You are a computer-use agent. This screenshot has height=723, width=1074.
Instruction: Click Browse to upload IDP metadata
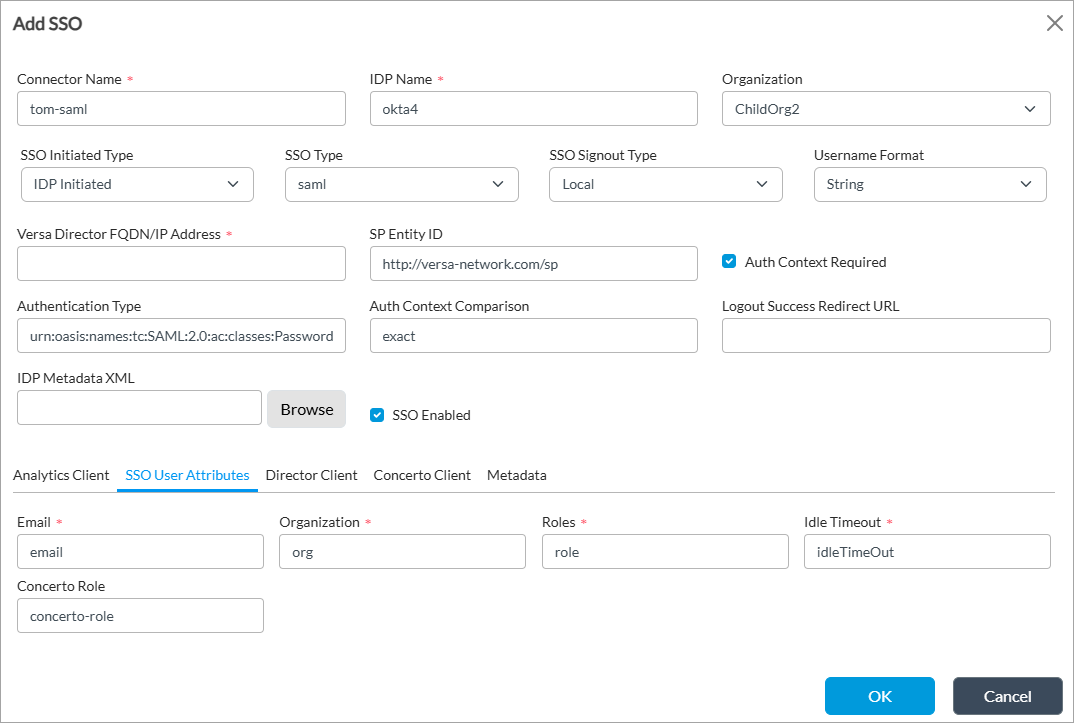306,409
